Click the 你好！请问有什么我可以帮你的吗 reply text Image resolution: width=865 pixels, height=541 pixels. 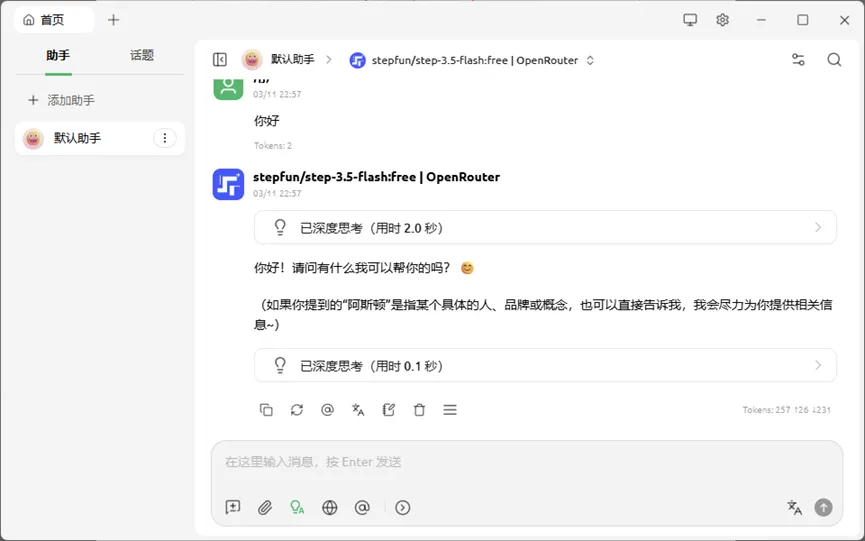coord(352,268)
